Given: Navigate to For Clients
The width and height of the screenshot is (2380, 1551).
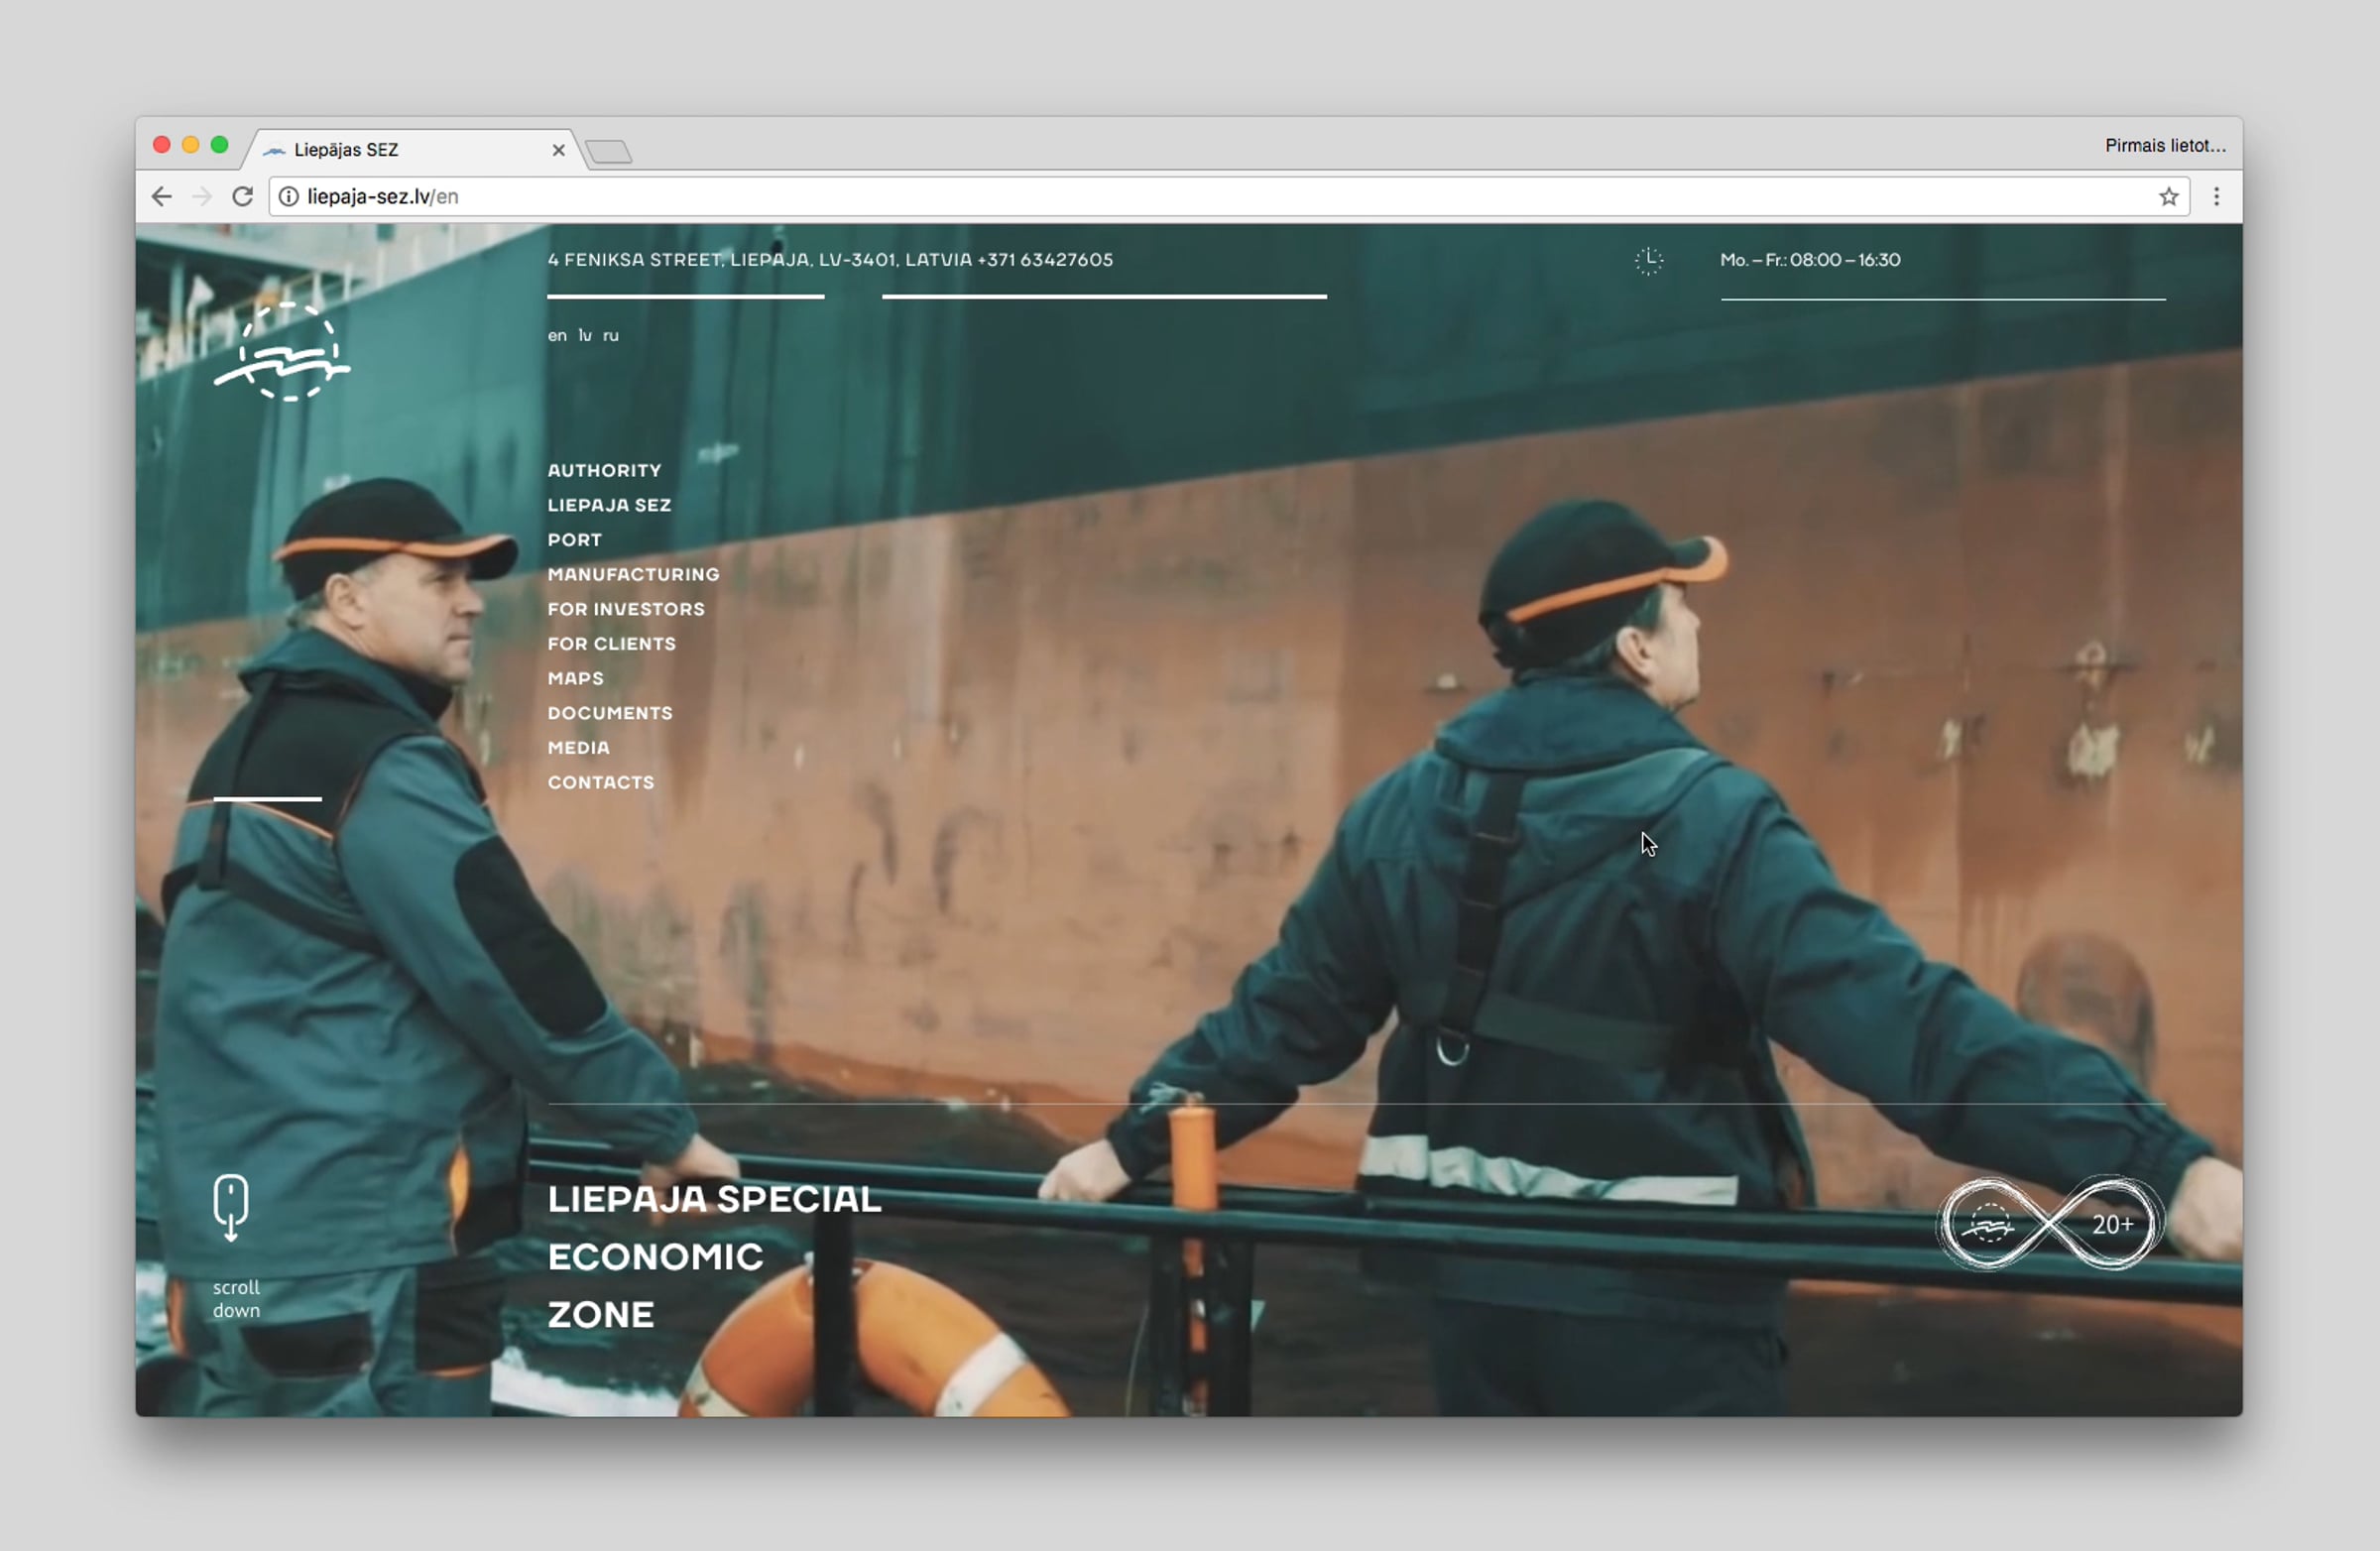Looking at the screenshot, I should 612,644.
